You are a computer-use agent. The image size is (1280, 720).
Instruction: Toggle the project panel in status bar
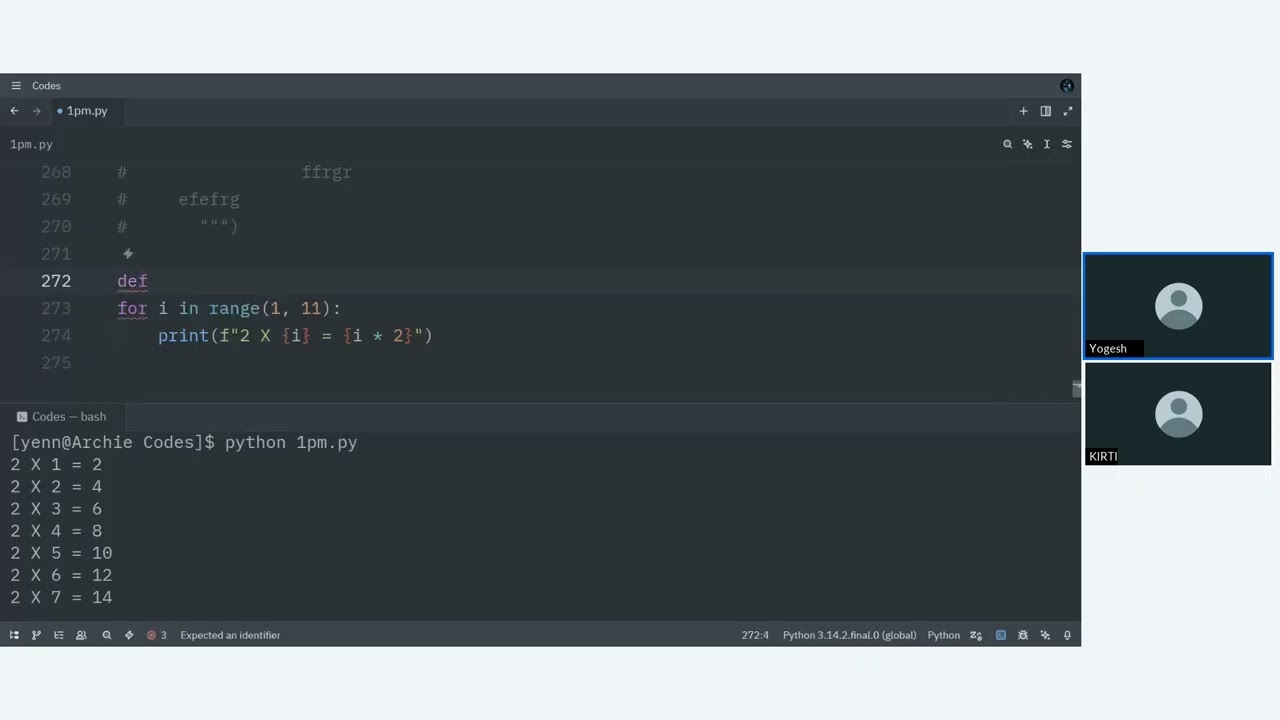(x=14, y=635)
